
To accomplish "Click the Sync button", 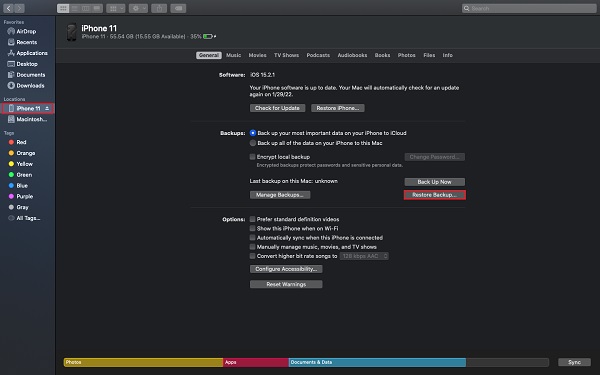I will [574, 362].
